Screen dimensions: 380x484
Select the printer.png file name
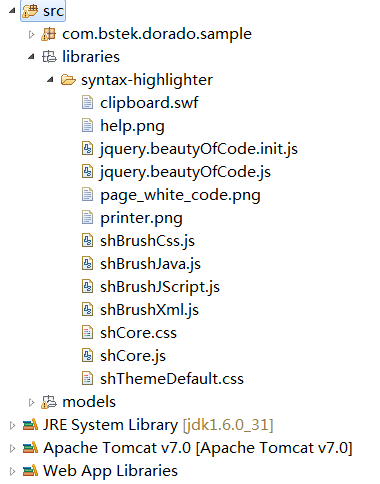141,218
